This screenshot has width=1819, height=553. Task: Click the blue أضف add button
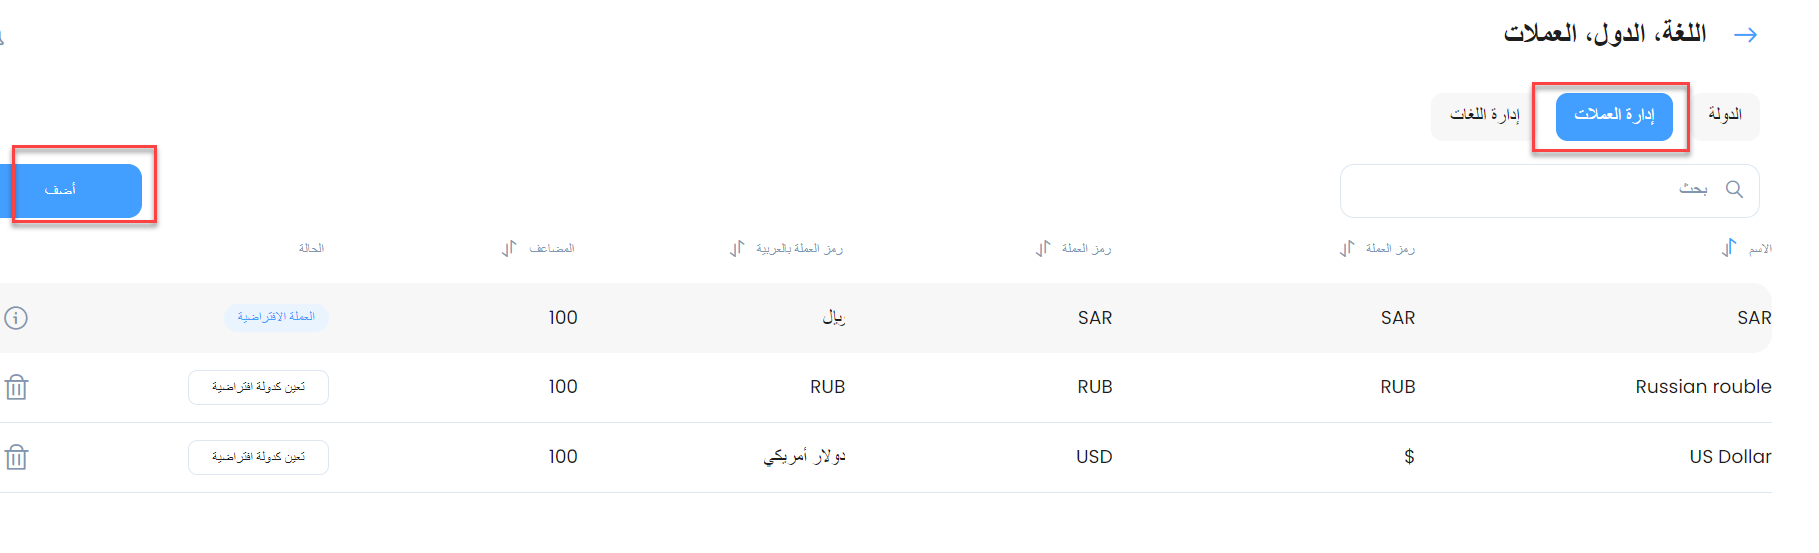click(72, 190)
